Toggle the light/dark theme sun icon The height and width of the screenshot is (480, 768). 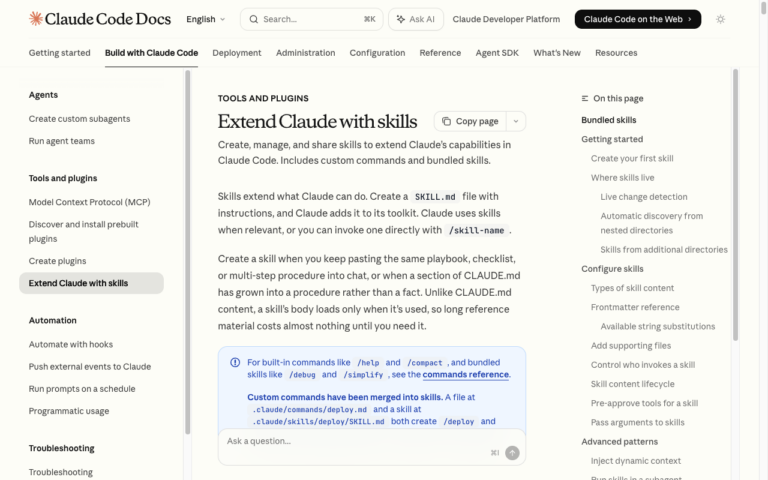(720, 19)
